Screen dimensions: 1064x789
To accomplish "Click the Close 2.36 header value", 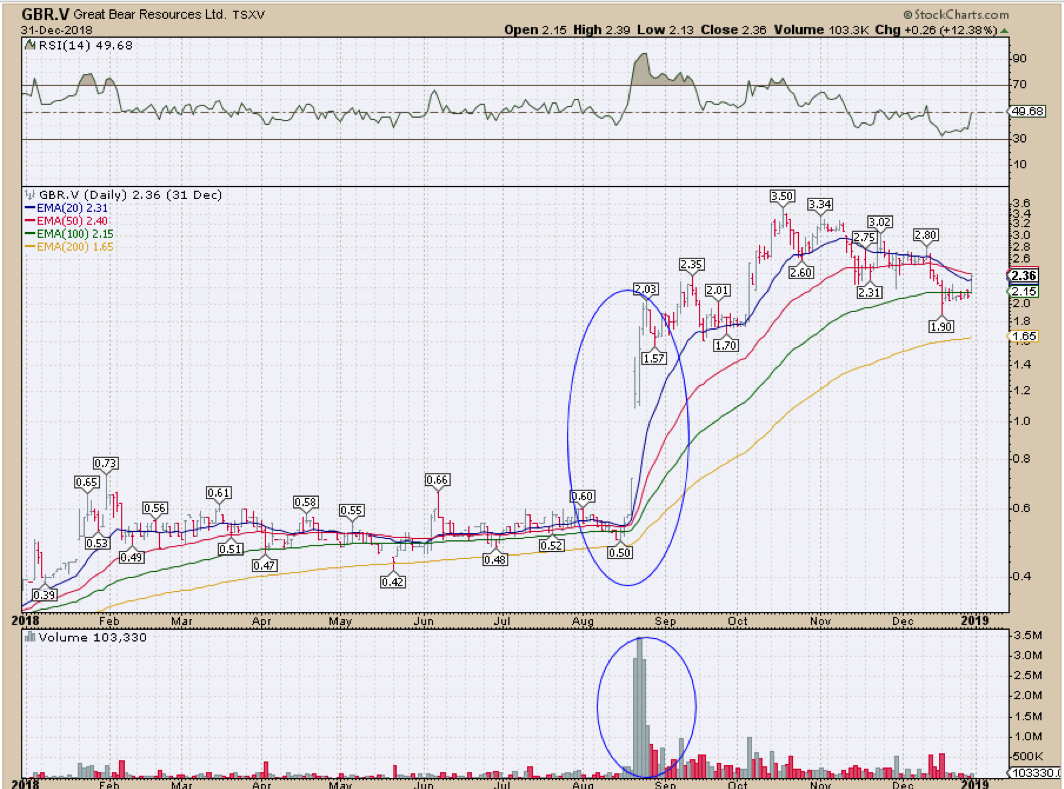I will (x=734, y=30).
